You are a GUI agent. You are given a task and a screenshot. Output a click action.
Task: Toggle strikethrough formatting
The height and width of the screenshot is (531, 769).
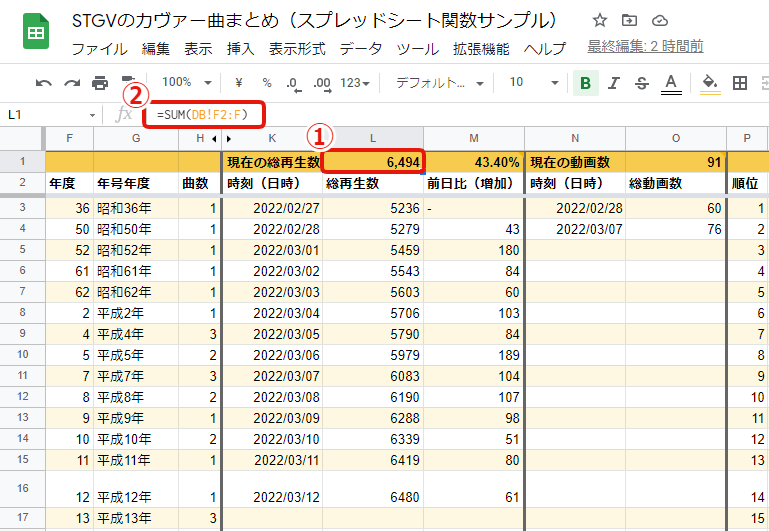[641, 83]
